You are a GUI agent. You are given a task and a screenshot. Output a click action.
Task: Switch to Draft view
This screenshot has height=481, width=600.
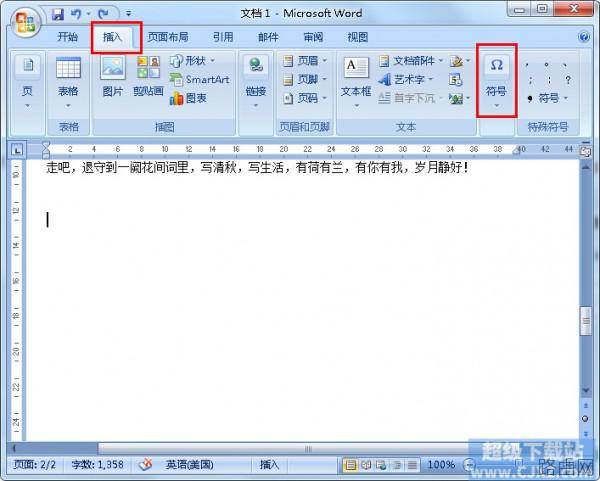(412, 465)
